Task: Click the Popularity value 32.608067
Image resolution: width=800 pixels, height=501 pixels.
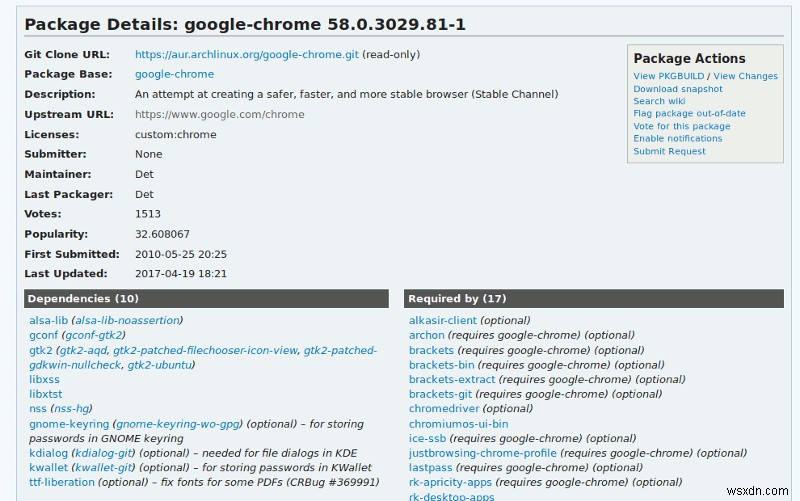Action: [162, 234]
